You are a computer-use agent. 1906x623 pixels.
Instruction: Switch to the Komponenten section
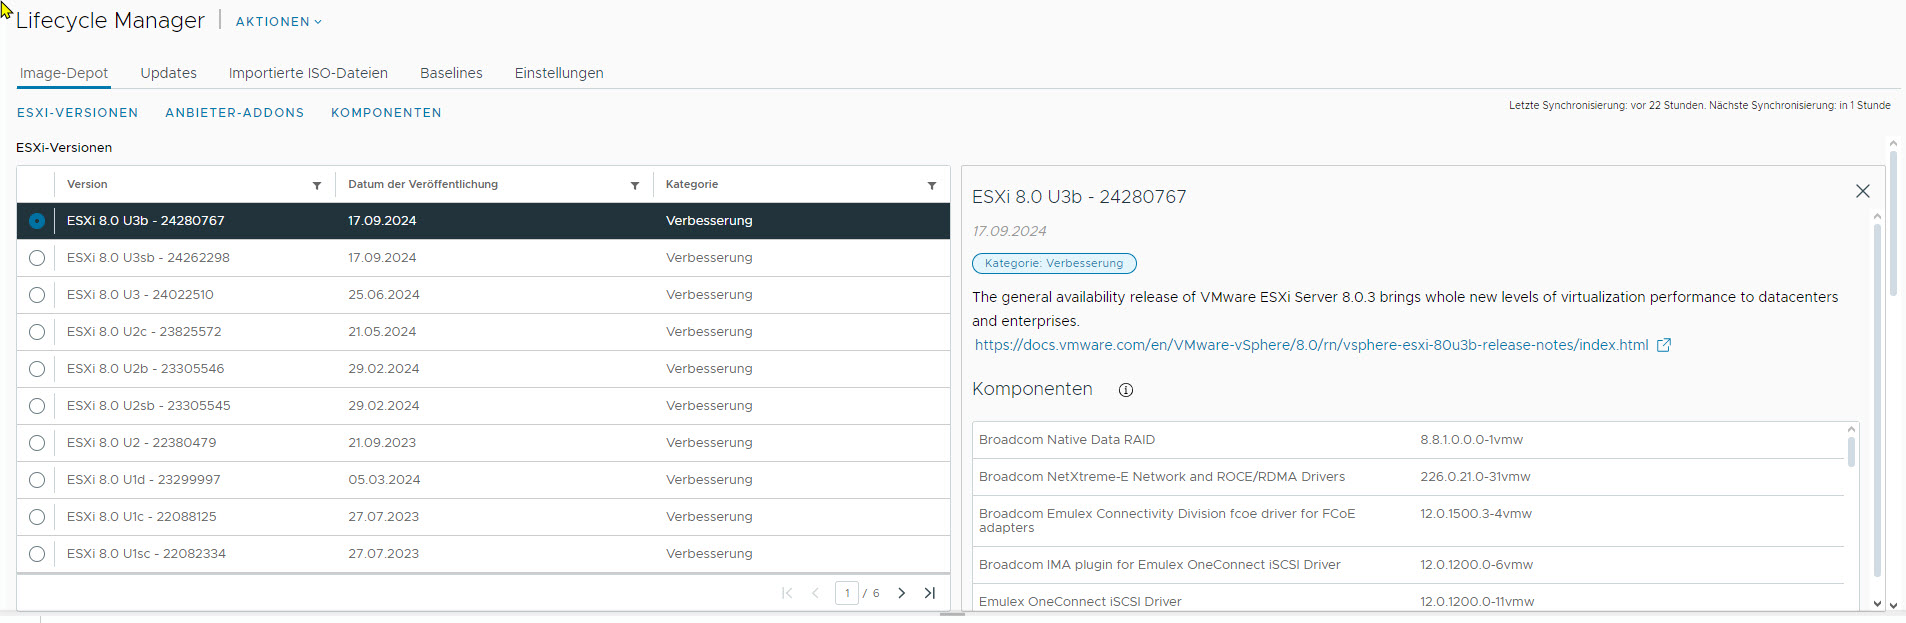point(386,113)
